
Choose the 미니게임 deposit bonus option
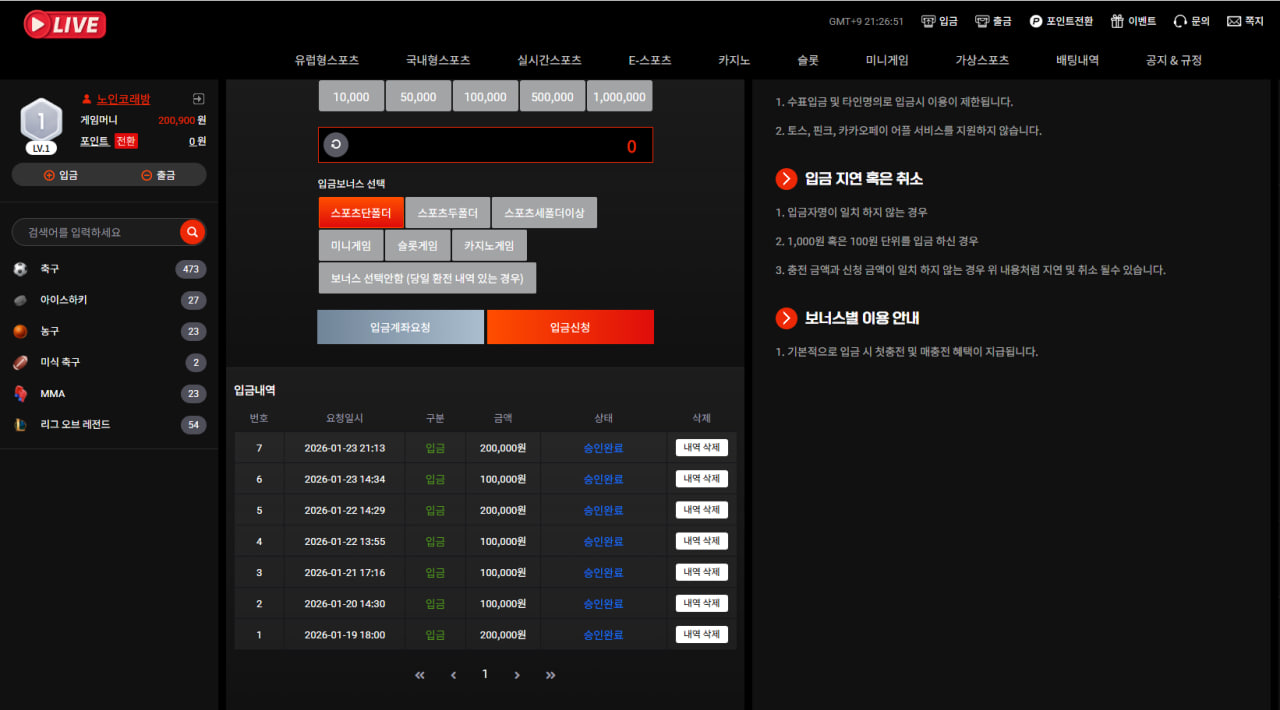(351, 246)
